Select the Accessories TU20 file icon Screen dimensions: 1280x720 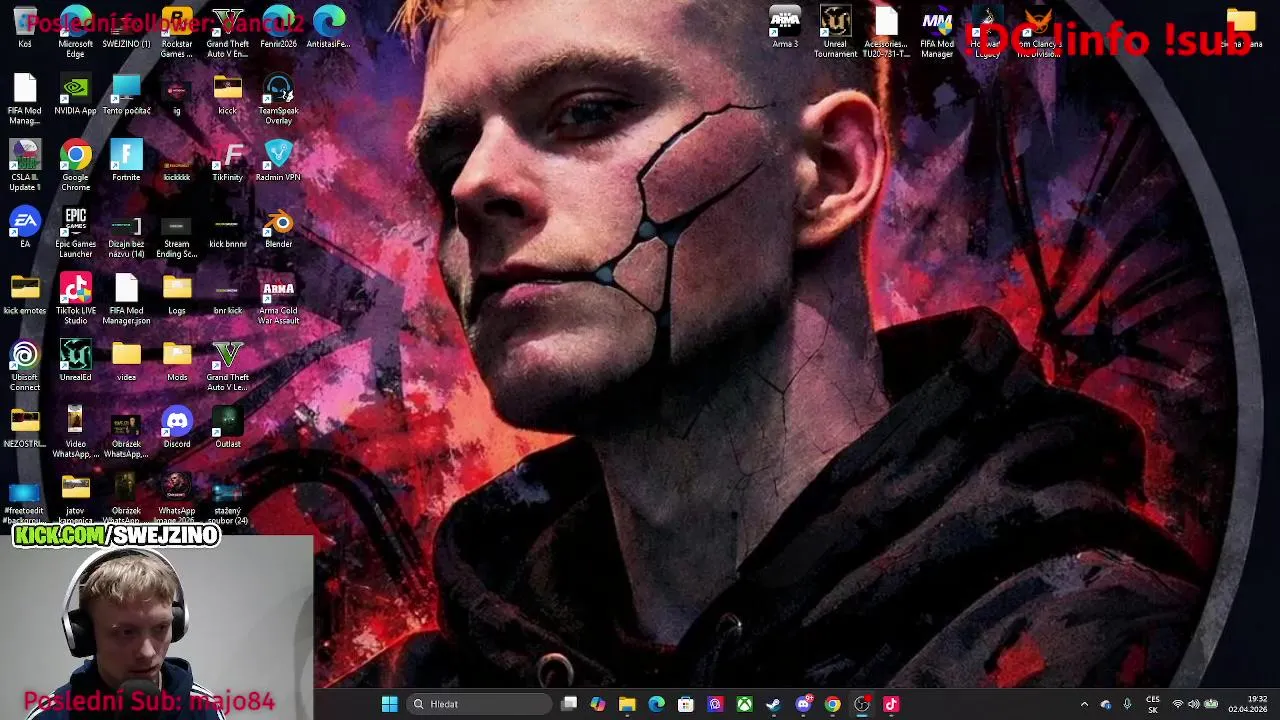click(886, 32)
